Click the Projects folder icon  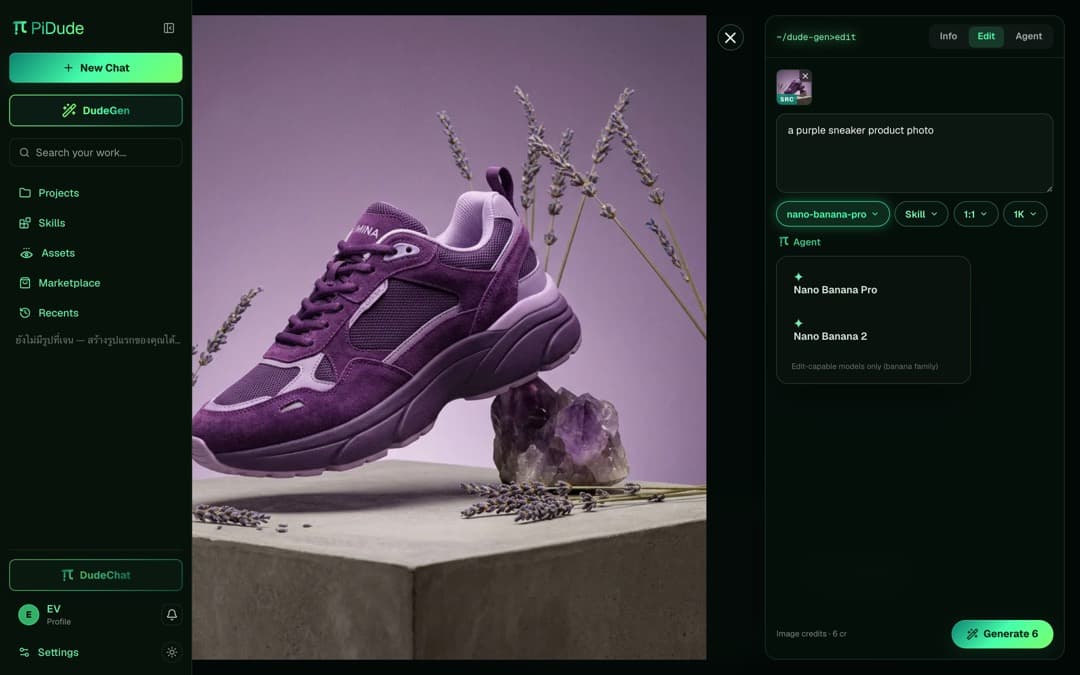(25, 193)
